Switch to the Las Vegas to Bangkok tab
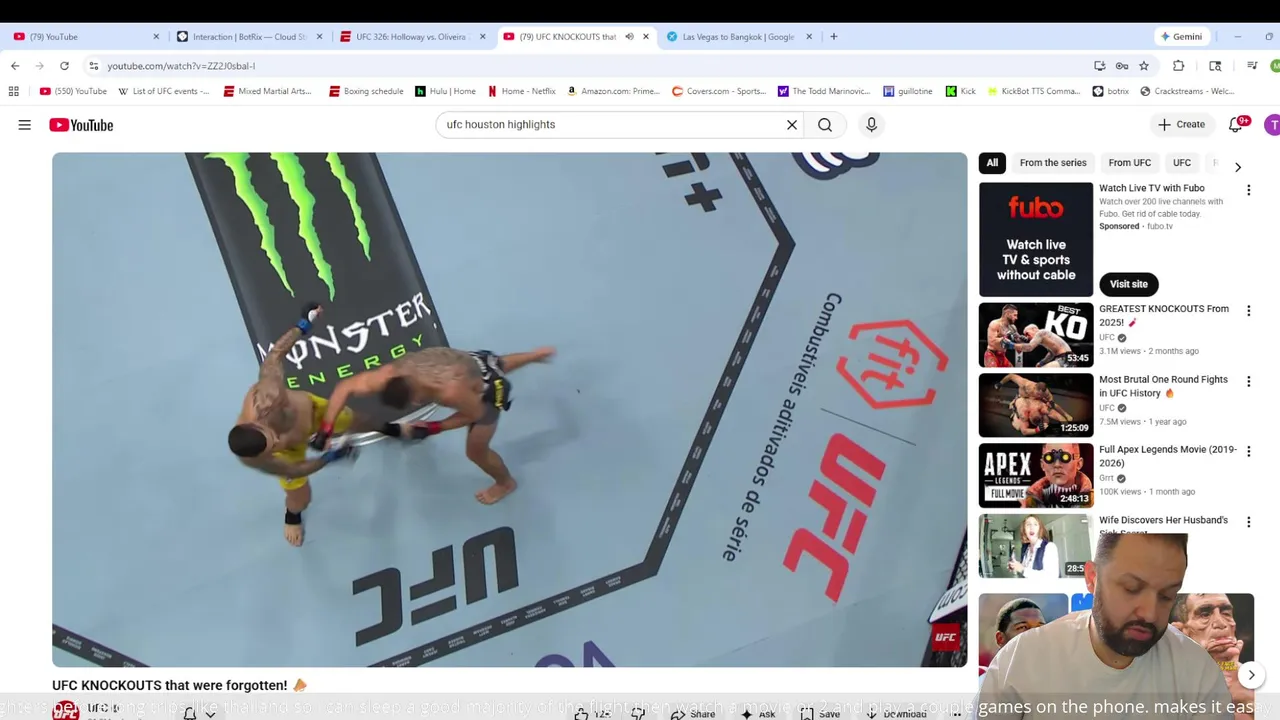This screenshot has height=720, width=1280. (738, 37)
